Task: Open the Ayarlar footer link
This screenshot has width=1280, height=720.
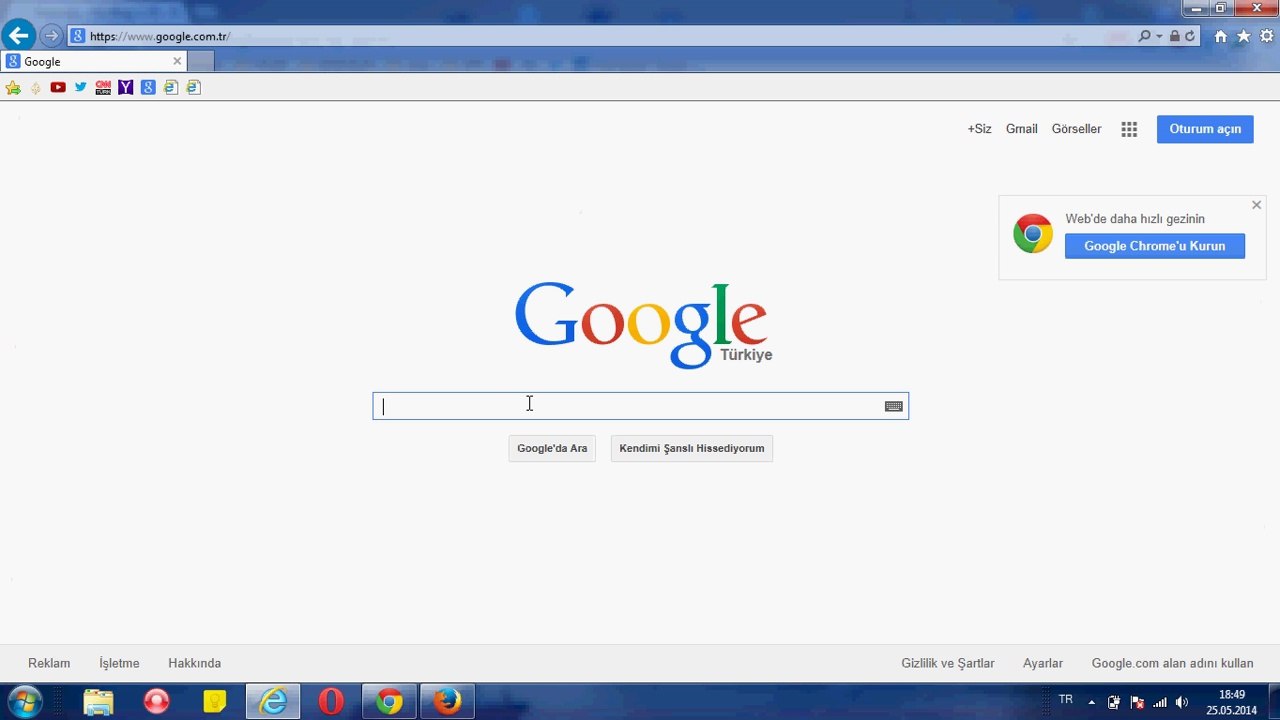Action: point(1043,663)
